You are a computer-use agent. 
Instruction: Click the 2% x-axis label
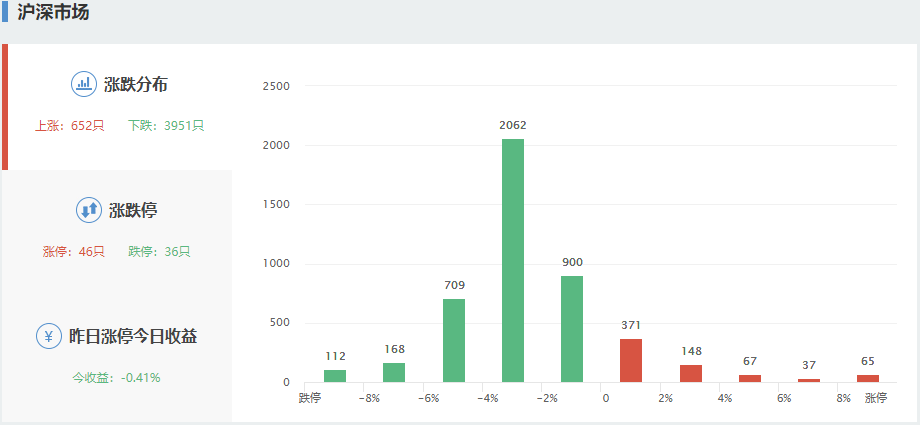pyautogui.click(x=665, y=399)
